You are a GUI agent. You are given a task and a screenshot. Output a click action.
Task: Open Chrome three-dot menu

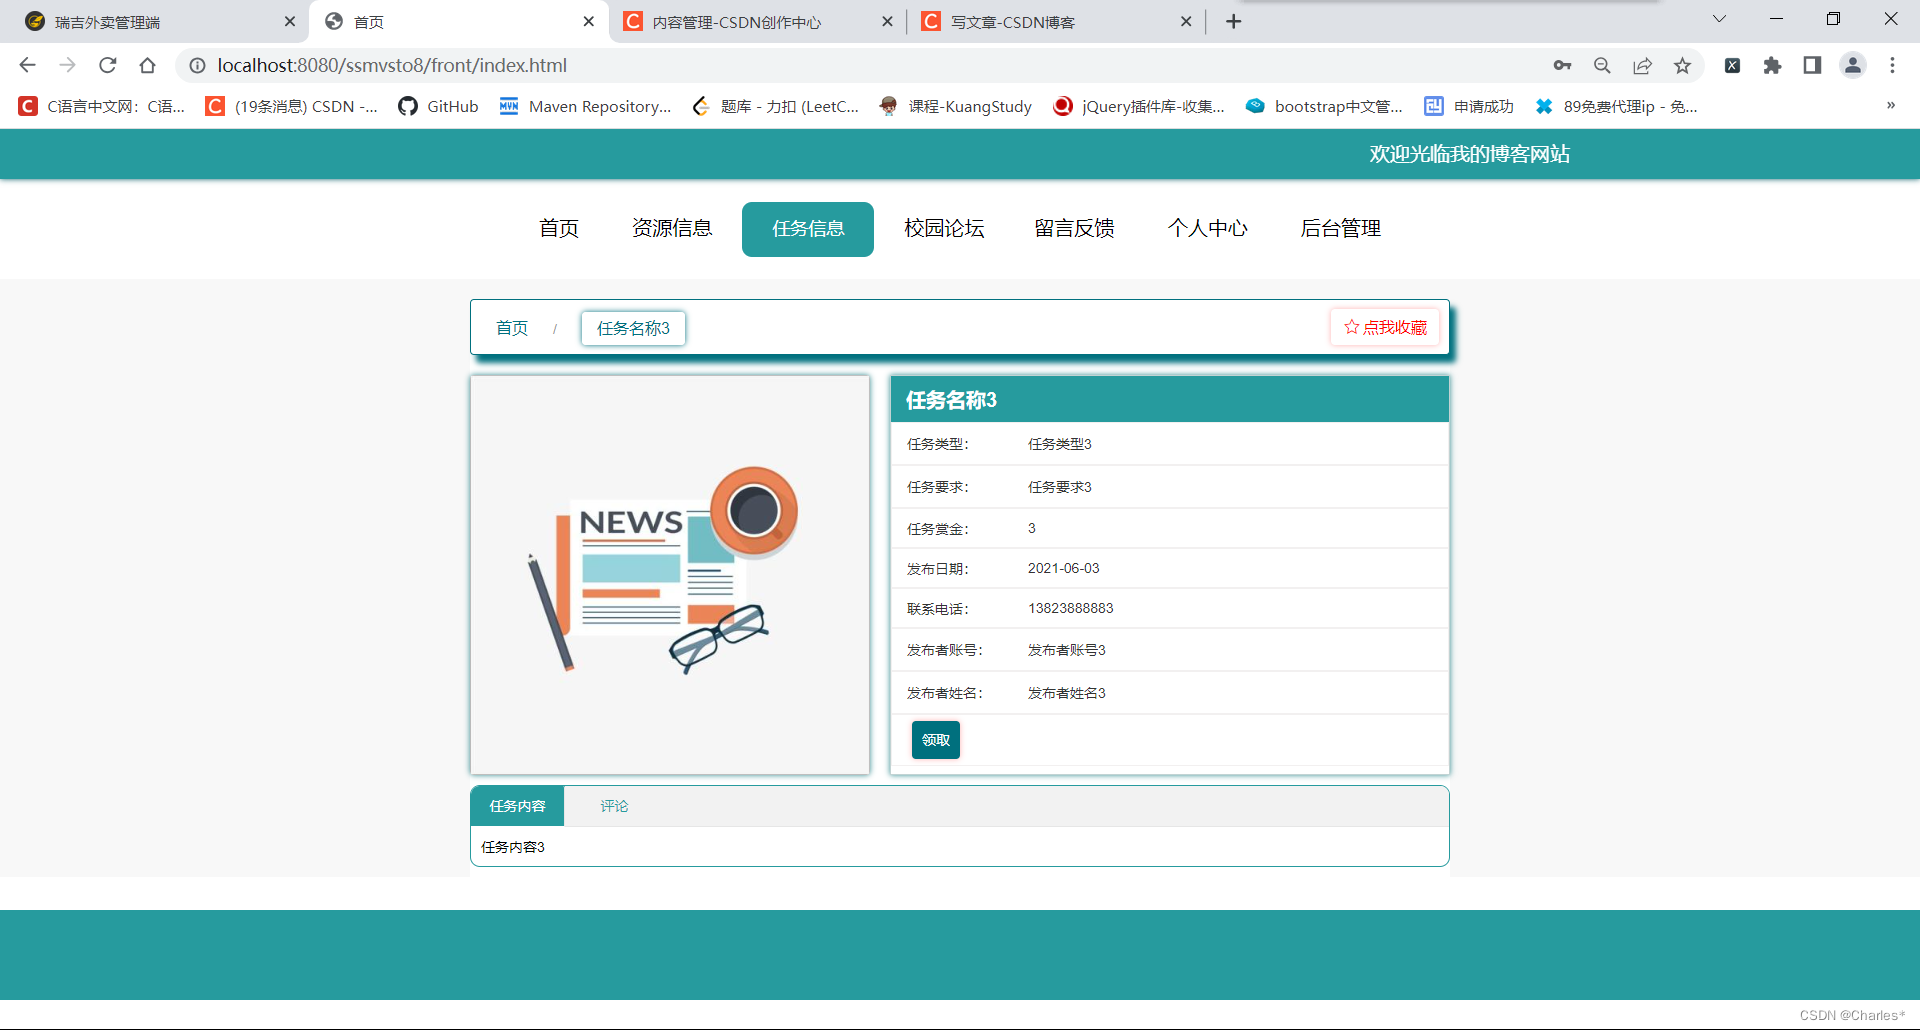(1892, 65)
